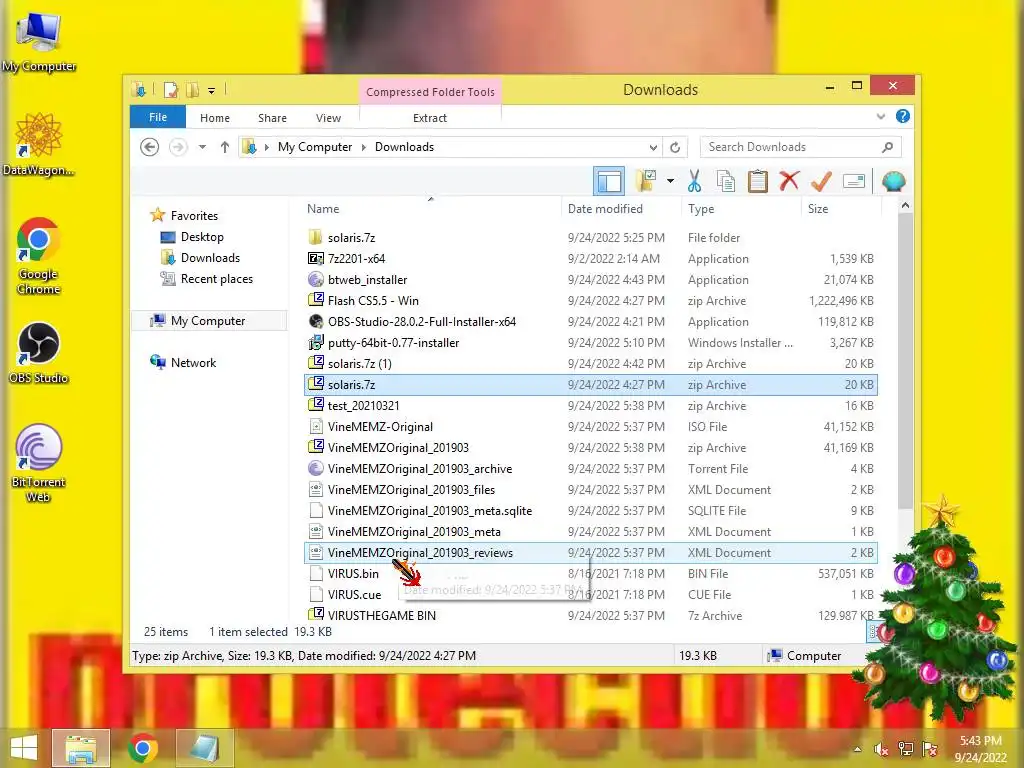Click the red X Delete toolbar icon
Viewport: 1024px width, 768px height.
[789, 181]
